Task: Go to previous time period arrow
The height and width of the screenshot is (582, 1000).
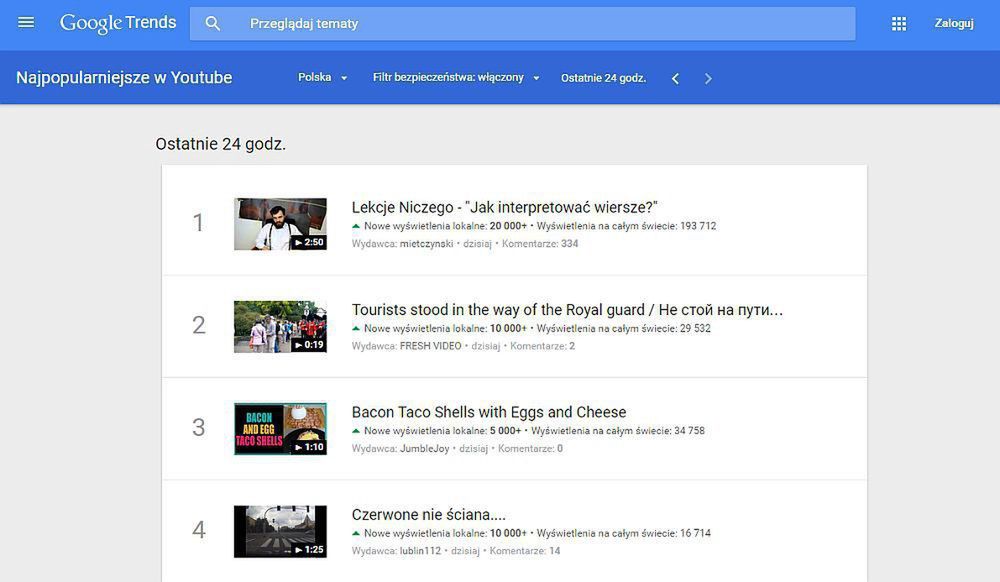Action: click(675, 78)
